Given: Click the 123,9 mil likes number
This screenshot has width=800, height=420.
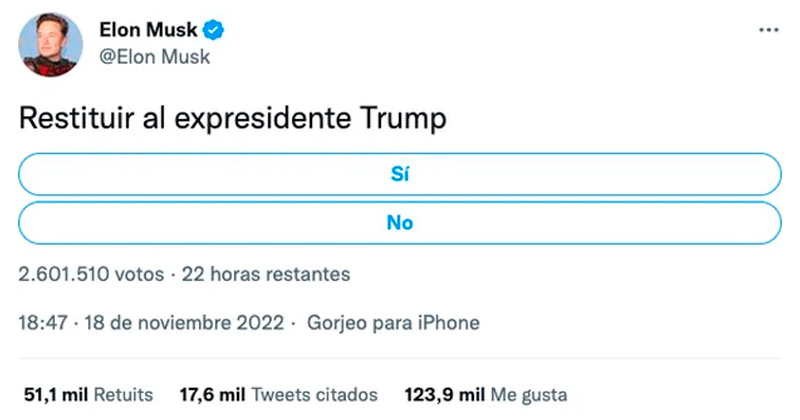Looking at the screenshot, I should pos(445,393).
